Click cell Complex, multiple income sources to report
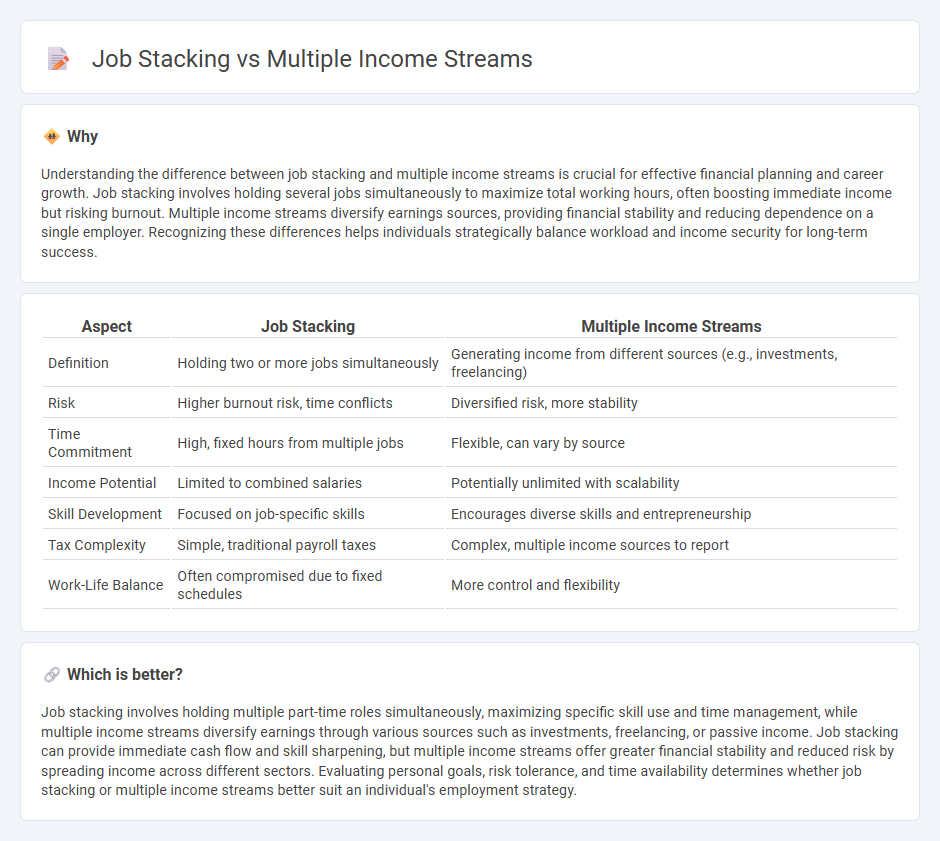 click(x=671, y=545)
